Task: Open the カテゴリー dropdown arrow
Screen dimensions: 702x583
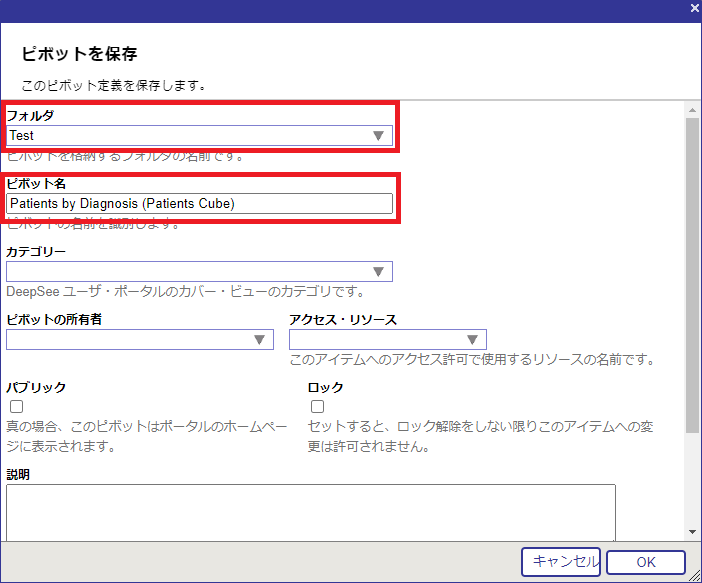Action: point(379,272)
